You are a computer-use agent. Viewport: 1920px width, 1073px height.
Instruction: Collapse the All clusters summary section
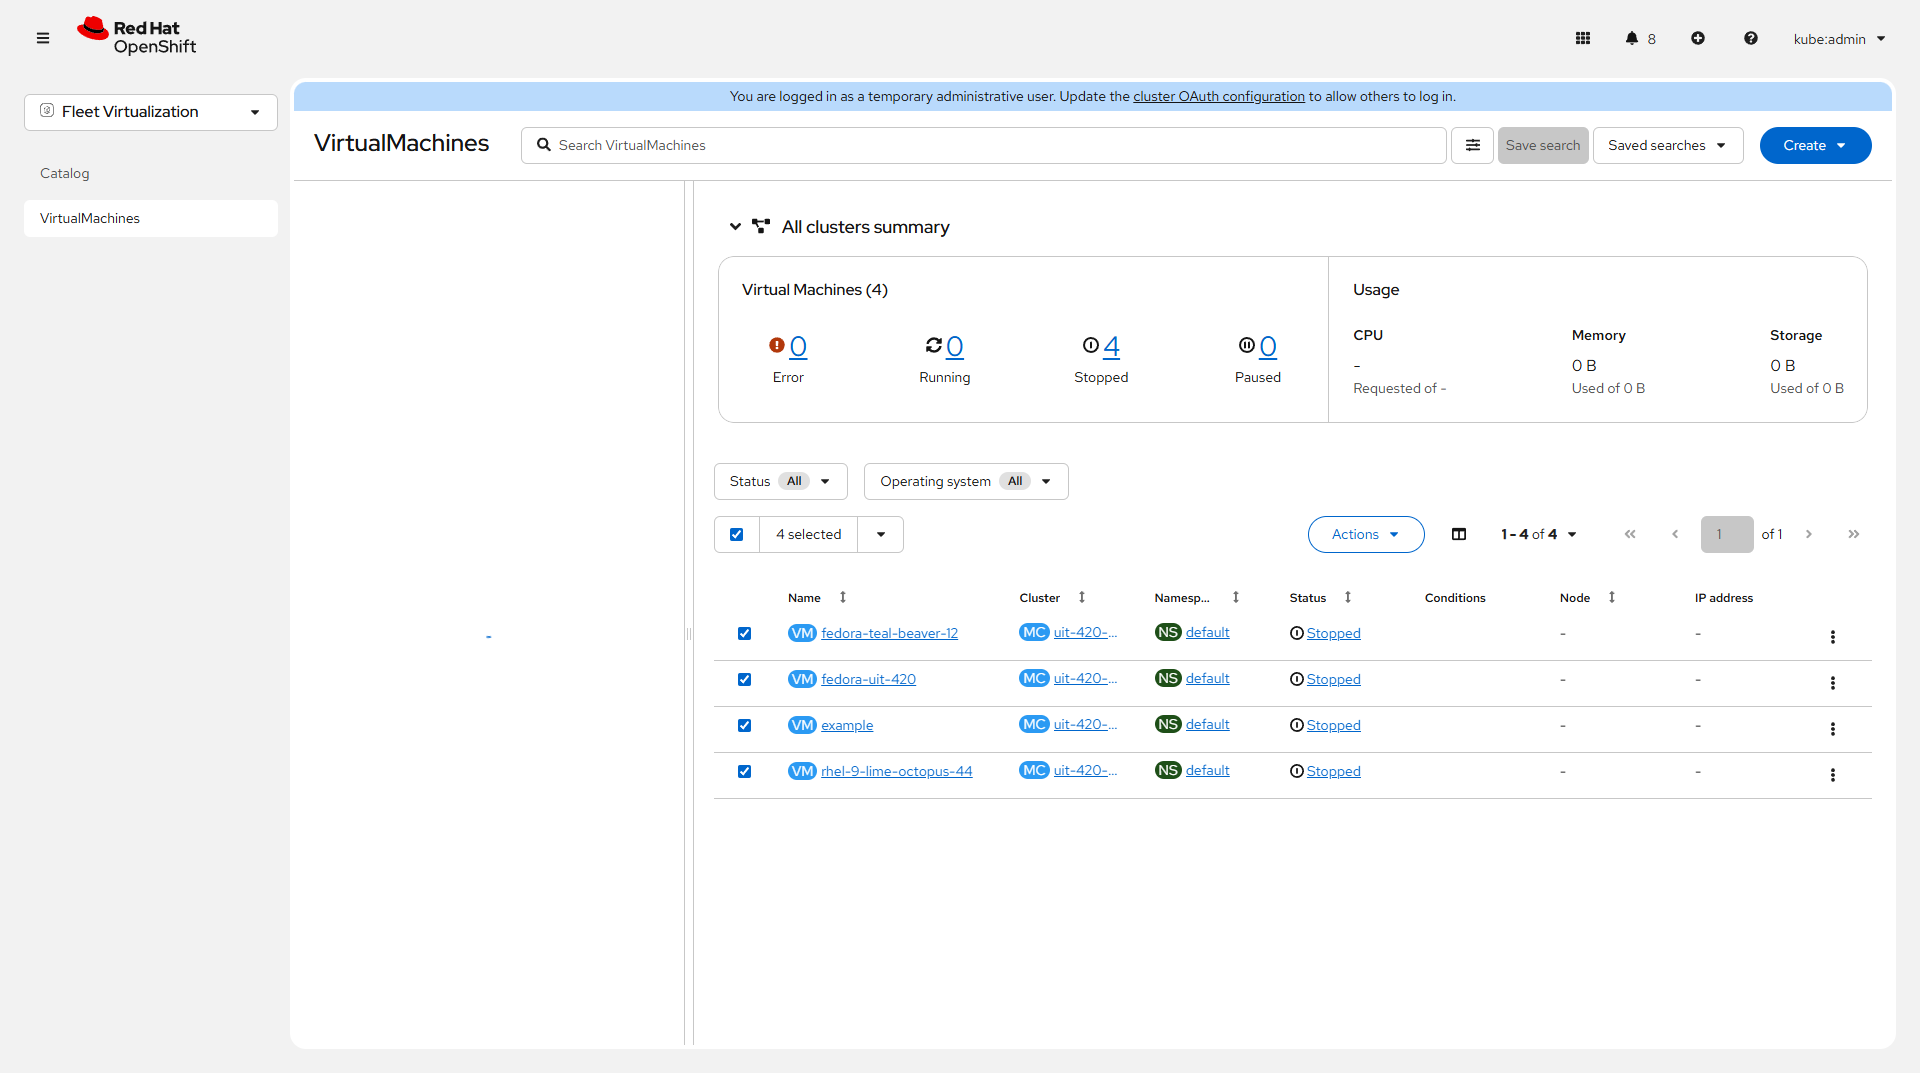pos(735,227)
